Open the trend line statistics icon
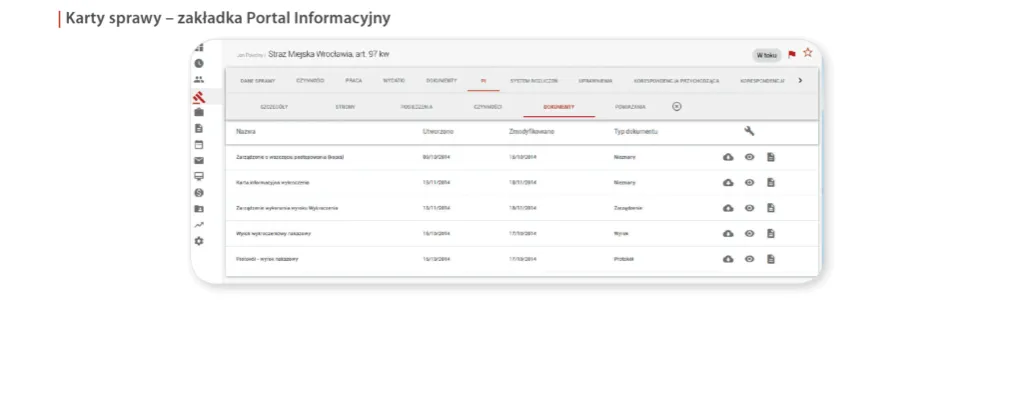 199,224
